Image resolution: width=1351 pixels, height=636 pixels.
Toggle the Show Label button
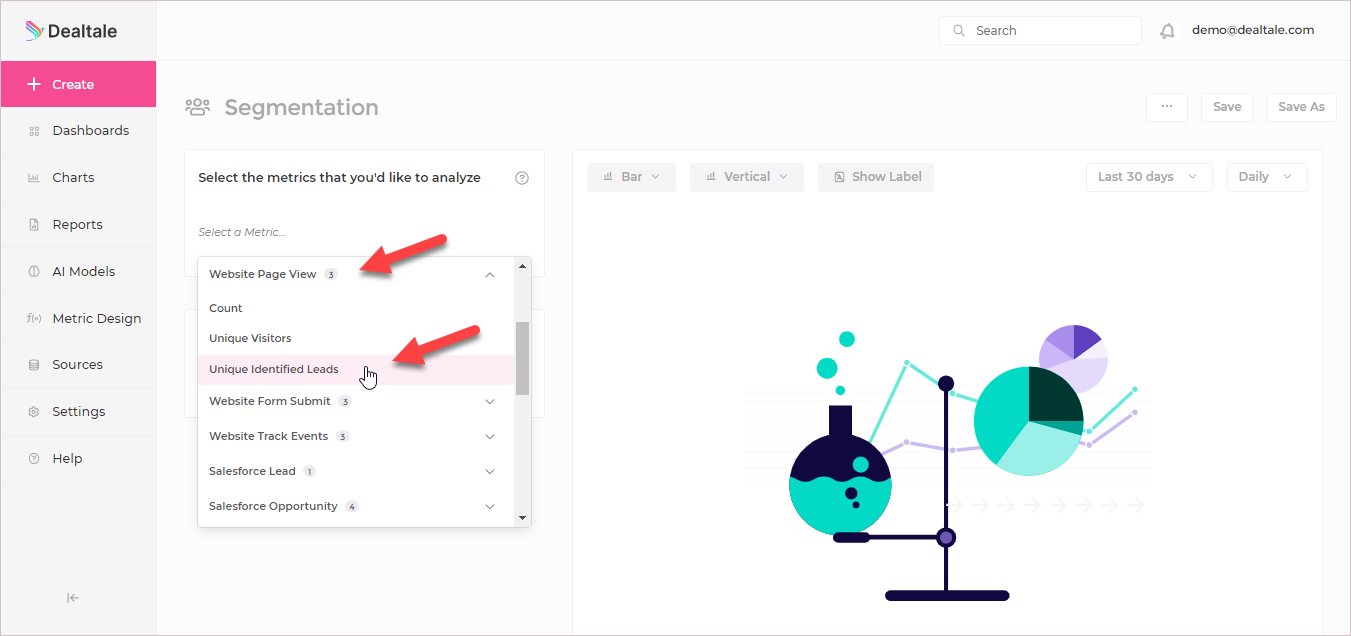876,177
